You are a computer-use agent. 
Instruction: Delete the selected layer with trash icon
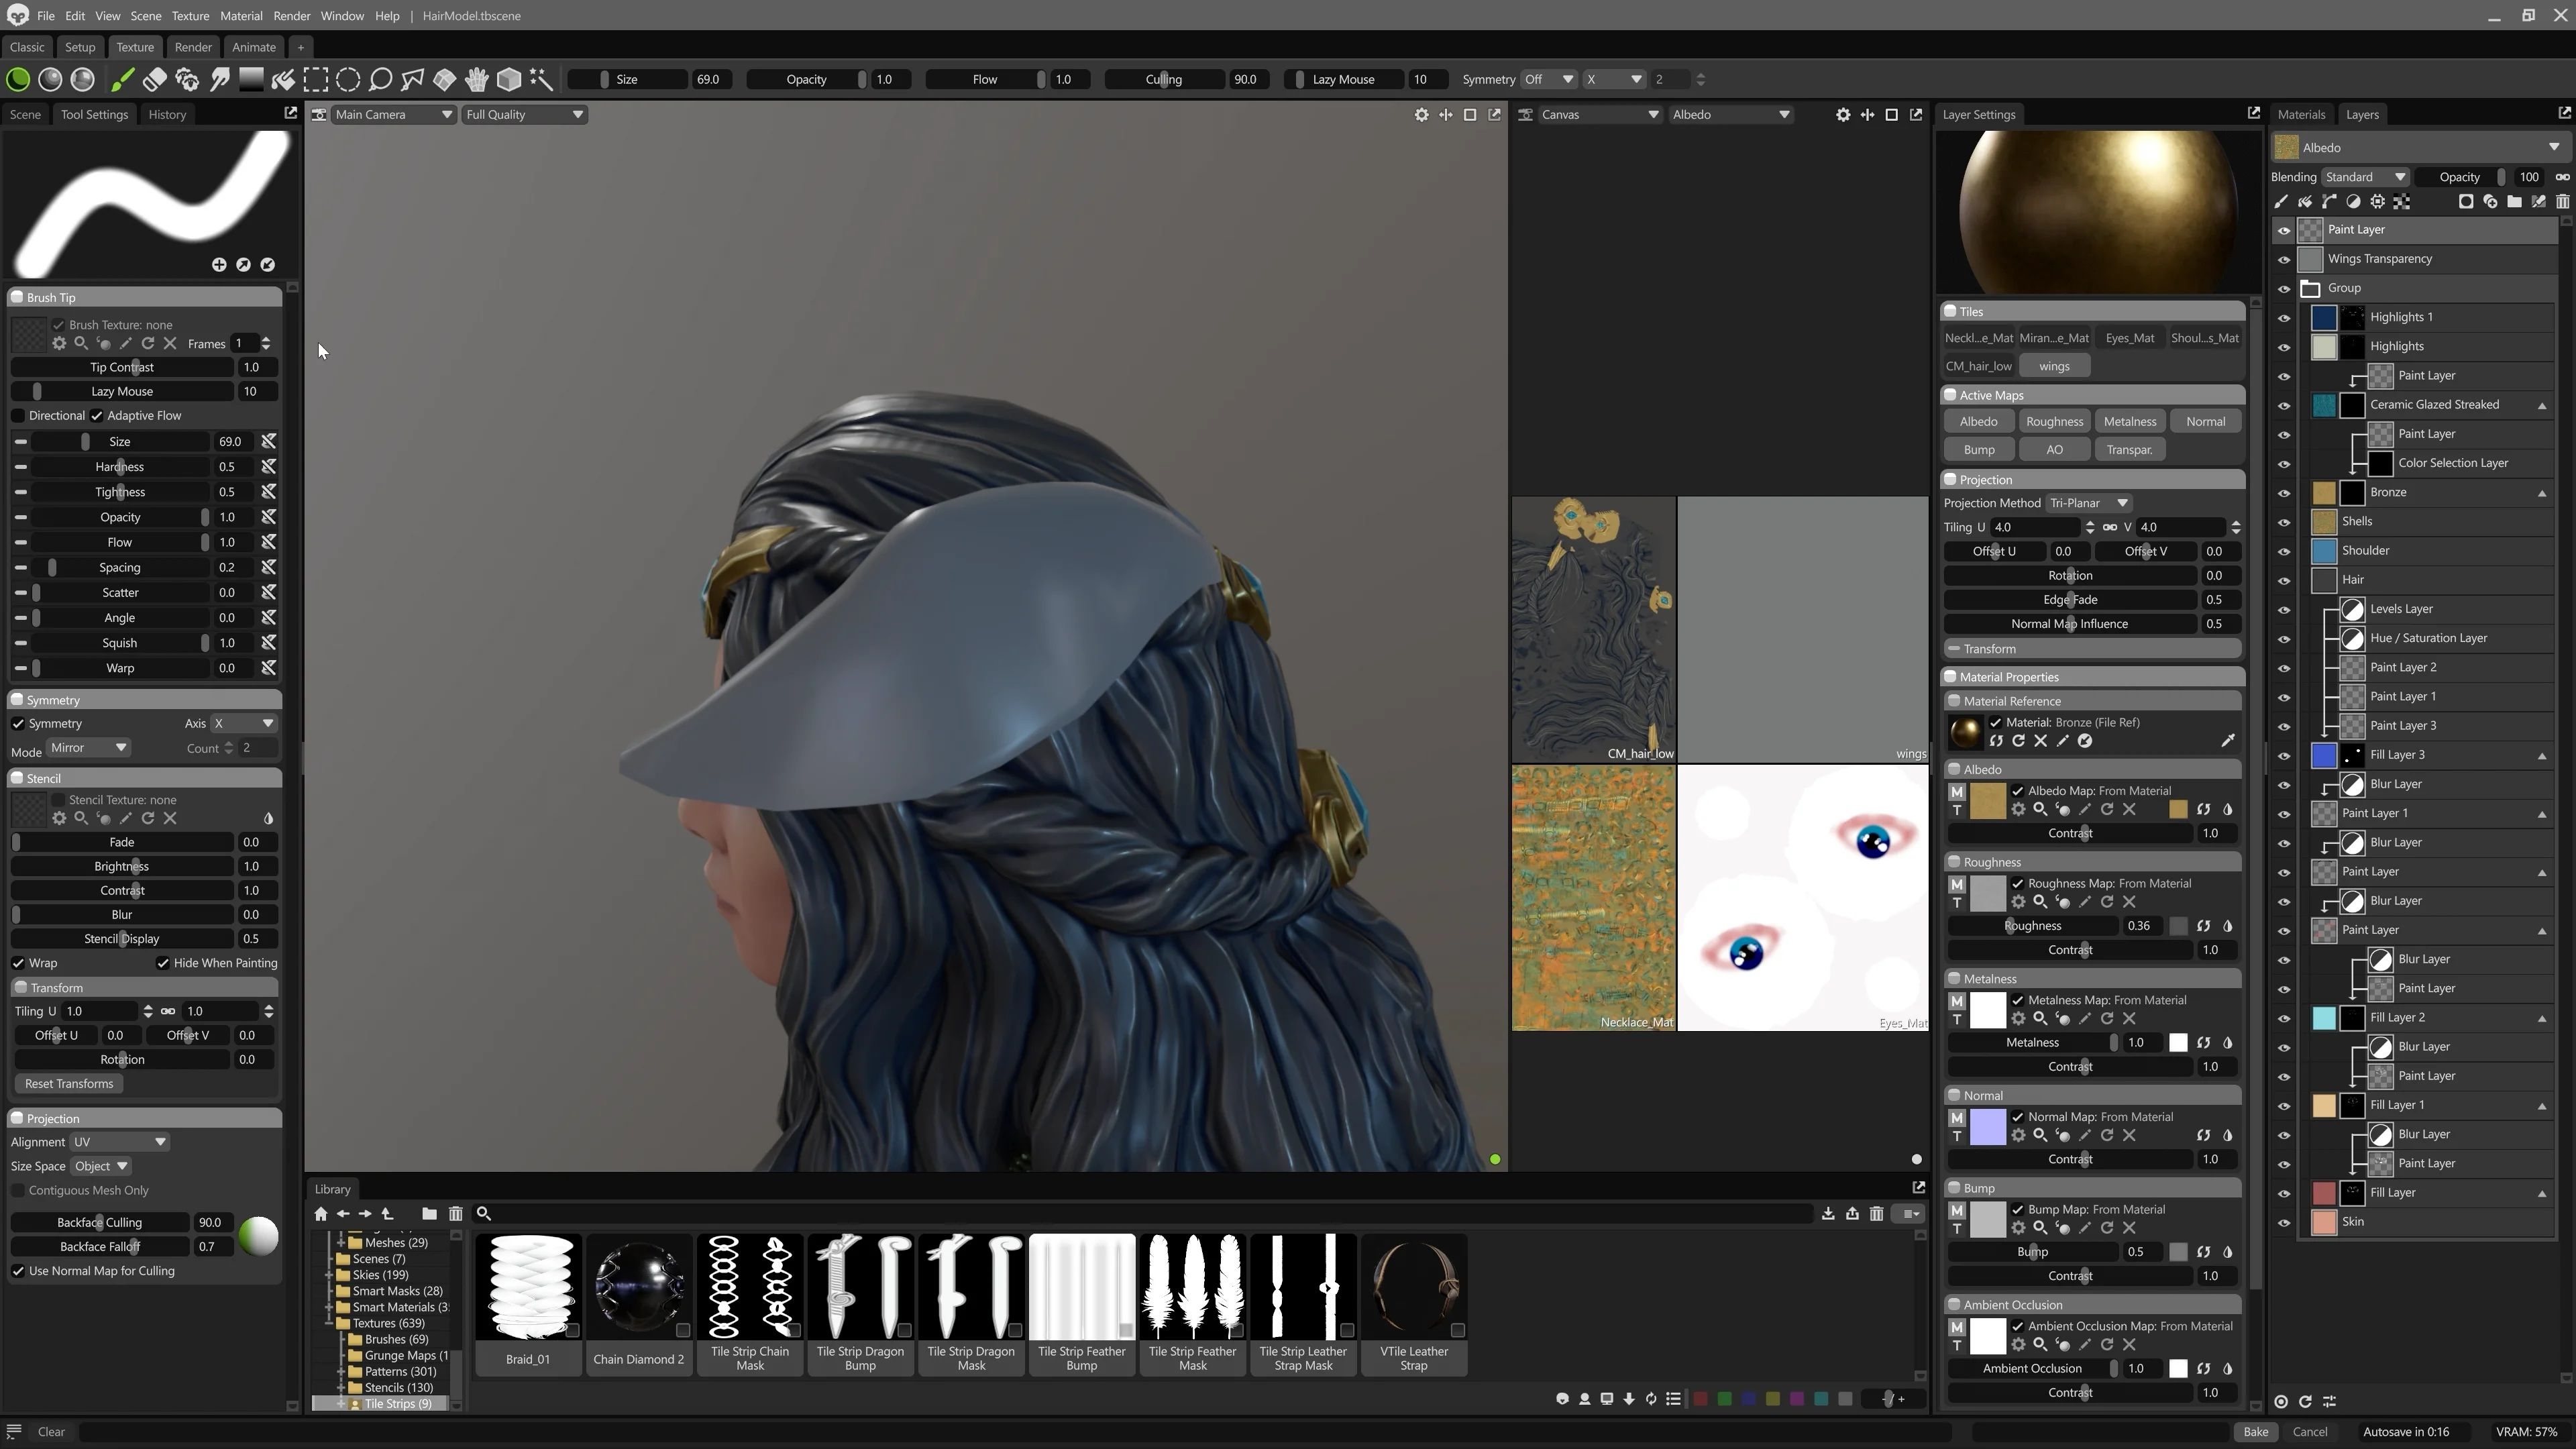click(2563, 202)
